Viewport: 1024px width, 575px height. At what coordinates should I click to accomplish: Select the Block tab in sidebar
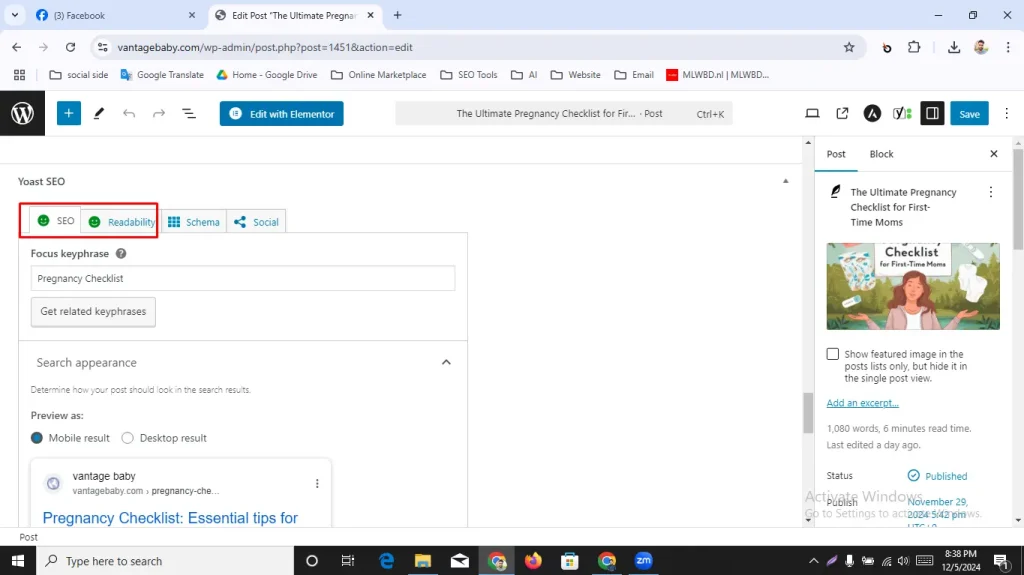click(x=881, y=154)
